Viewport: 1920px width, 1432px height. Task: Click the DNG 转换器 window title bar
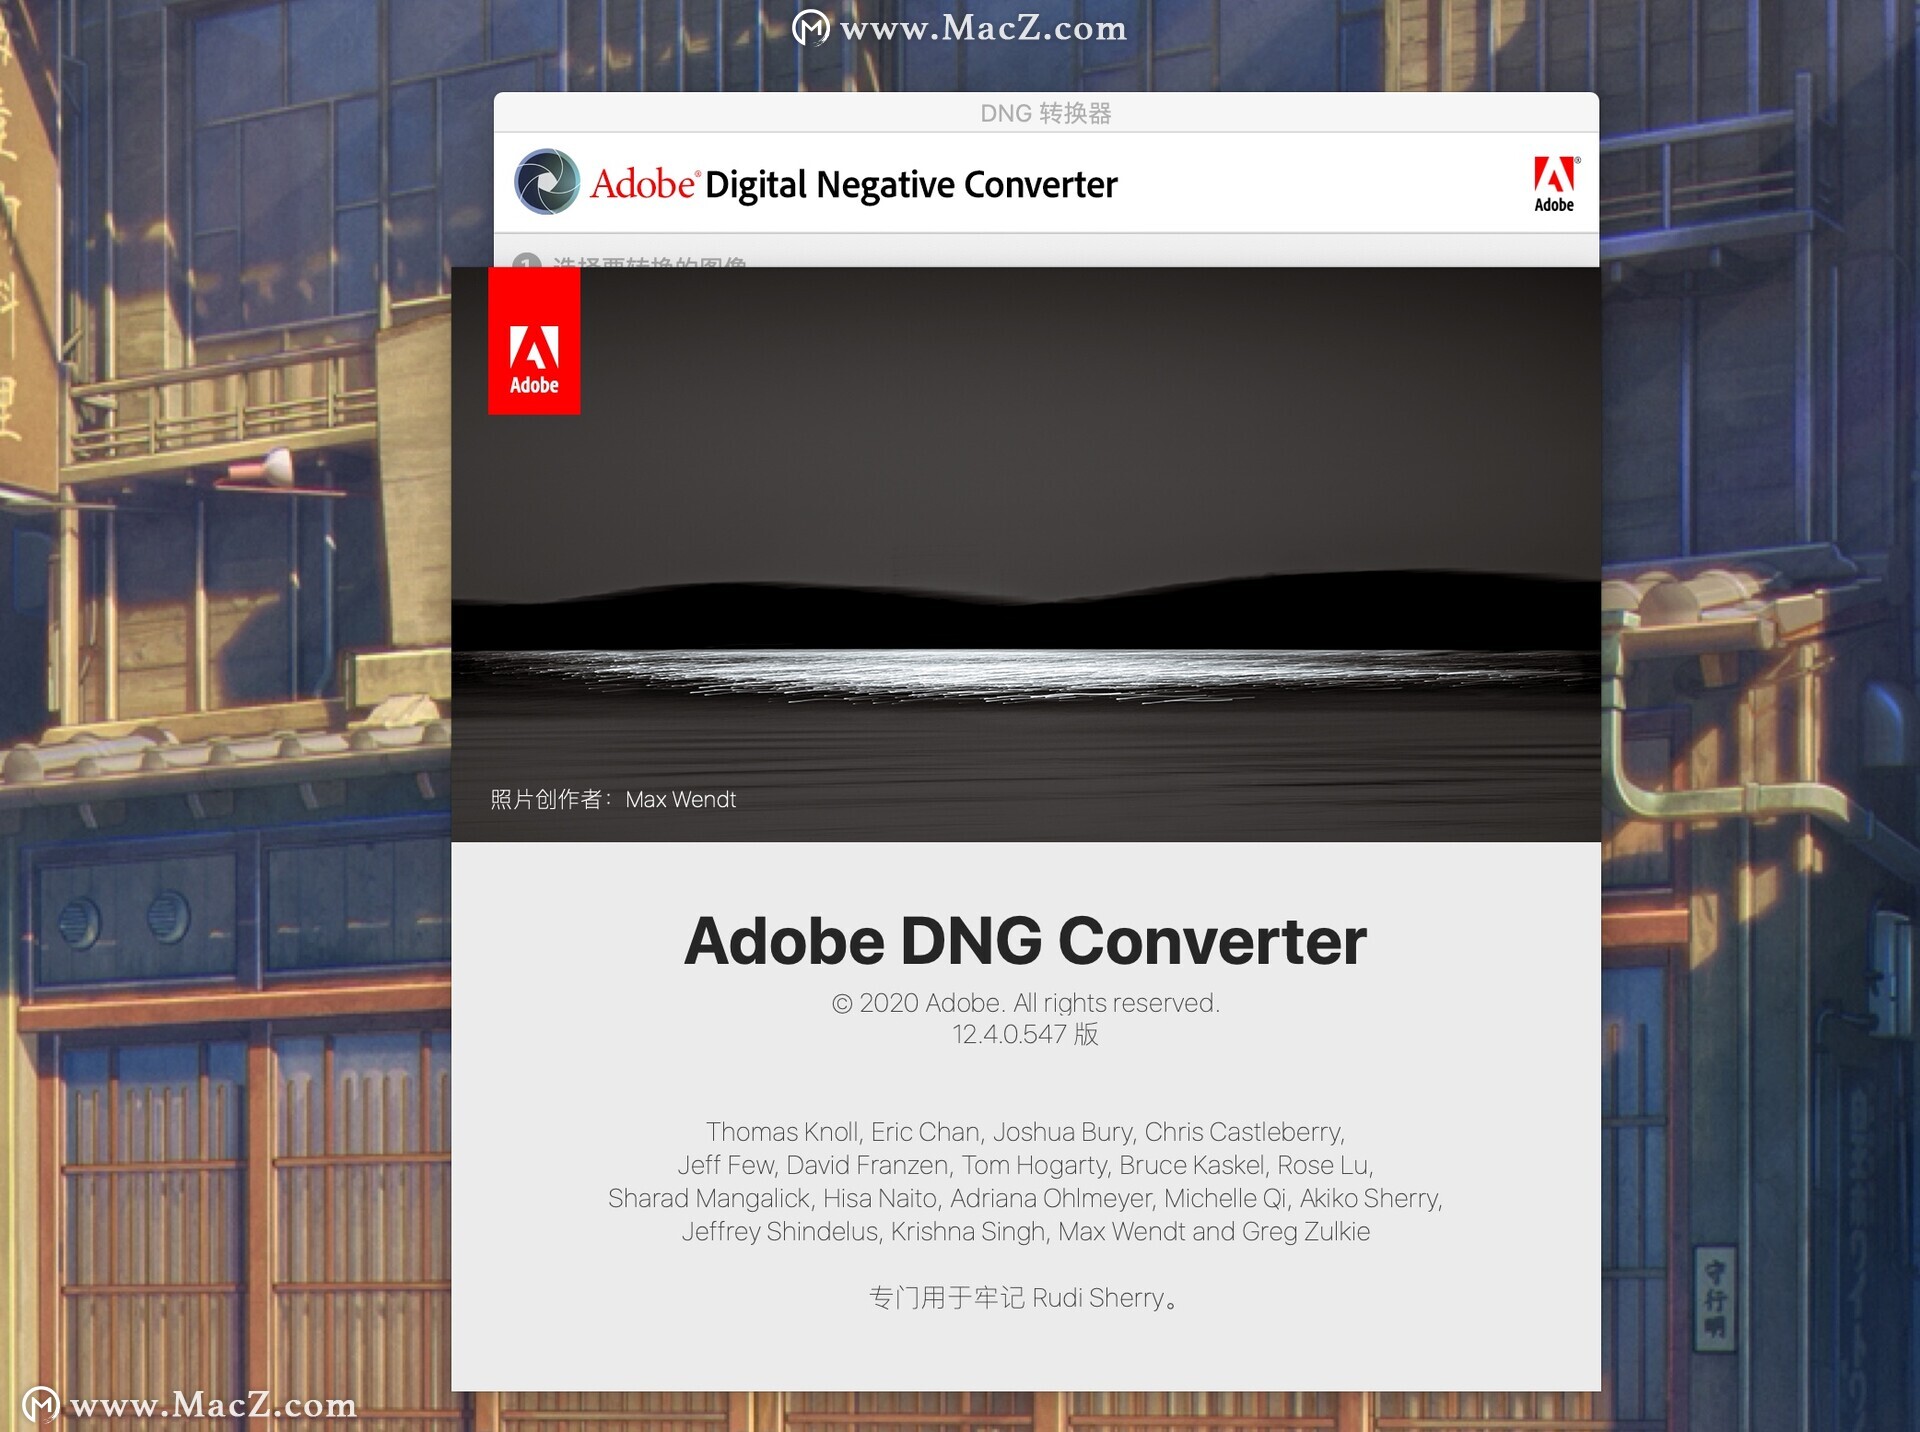coord(1046,113)
